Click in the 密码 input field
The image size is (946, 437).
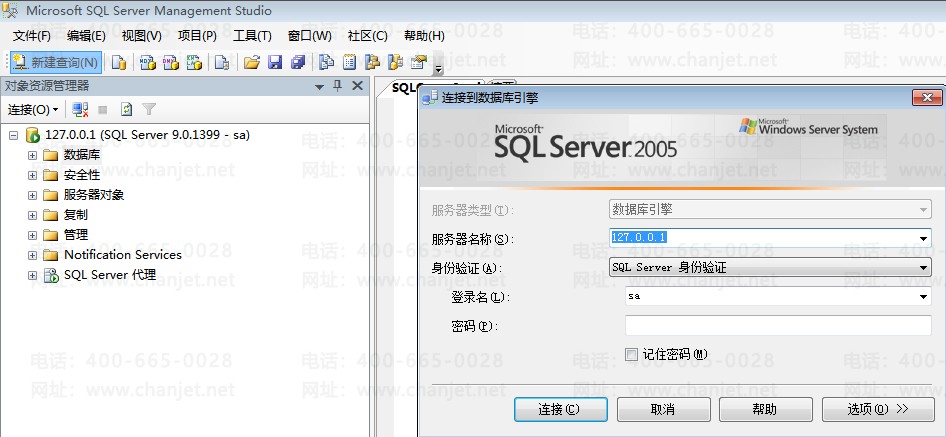coord(777,325)
